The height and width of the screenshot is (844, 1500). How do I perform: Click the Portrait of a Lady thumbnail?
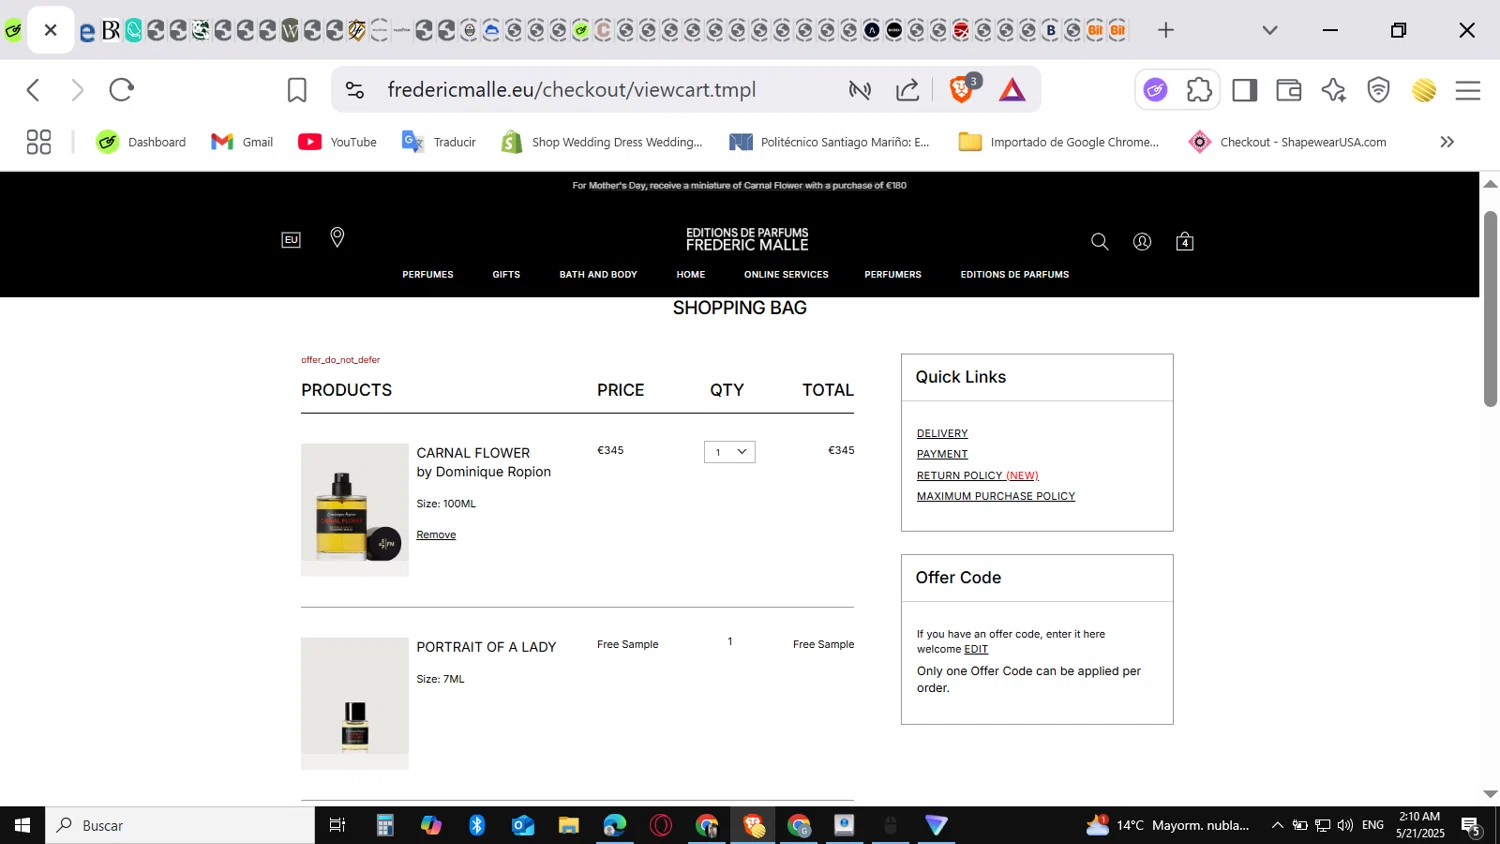pos(355,704)
